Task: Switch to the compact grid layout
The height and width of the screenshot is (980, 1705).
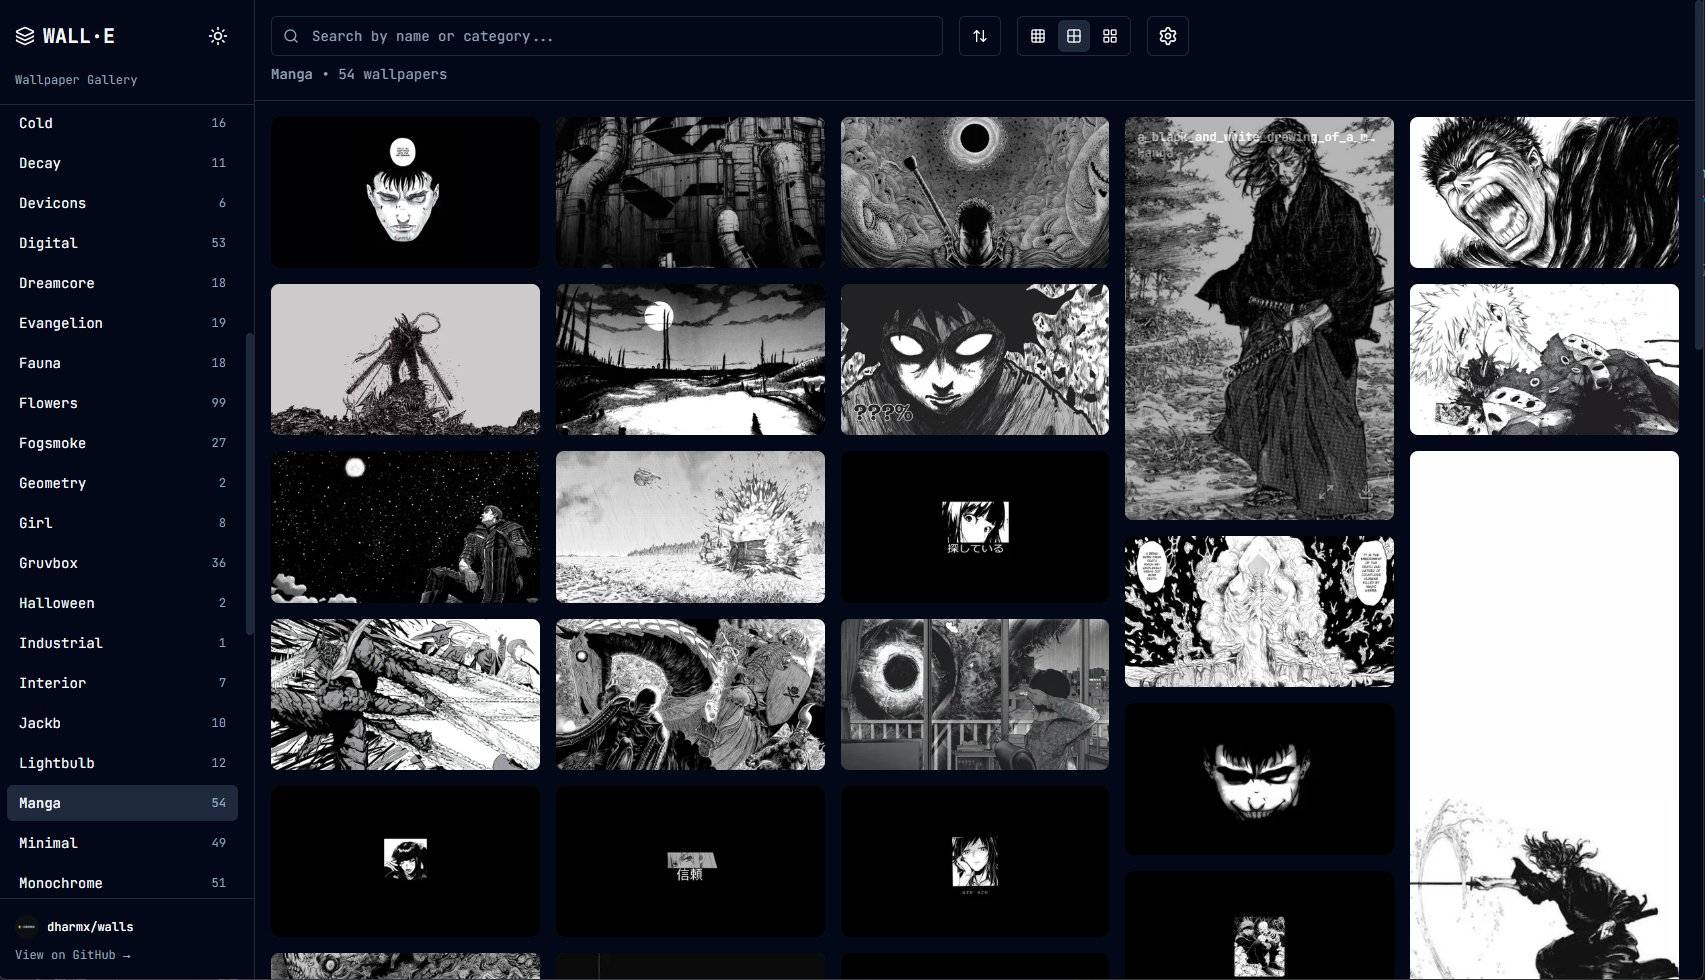Action: point(1038,35)
